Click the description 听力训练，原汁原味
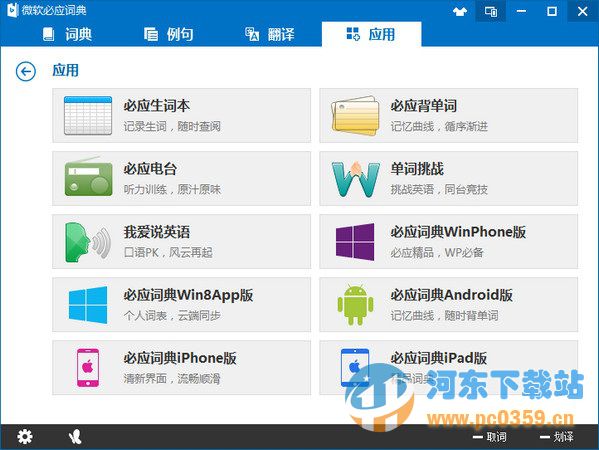The width and height of the screenshot is (599, 450). click(172, 189)
